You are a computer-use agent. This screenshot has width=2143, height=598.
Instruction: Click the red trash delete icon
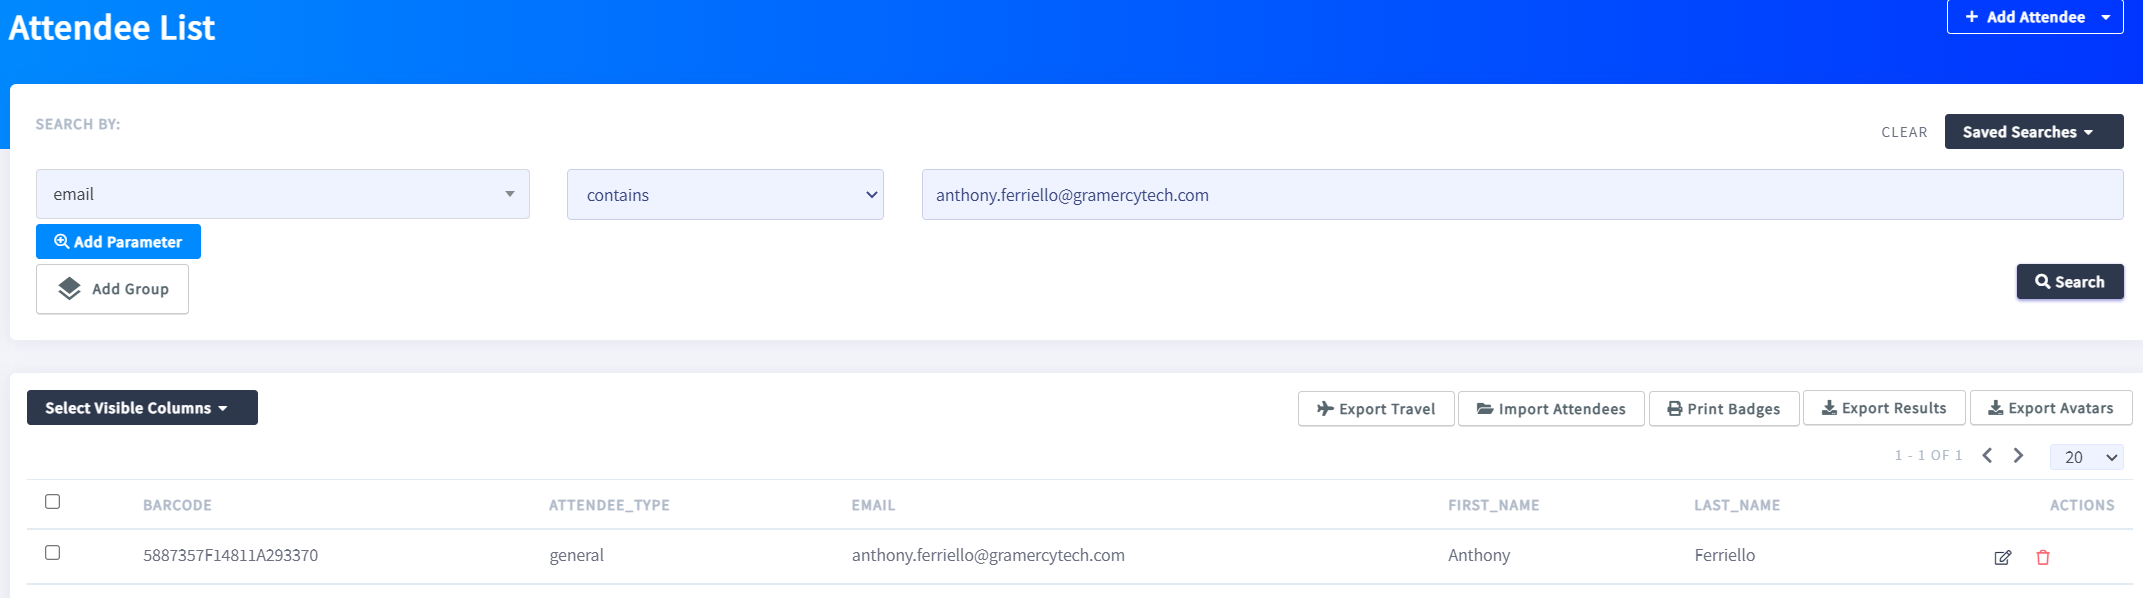[2043, 558]
